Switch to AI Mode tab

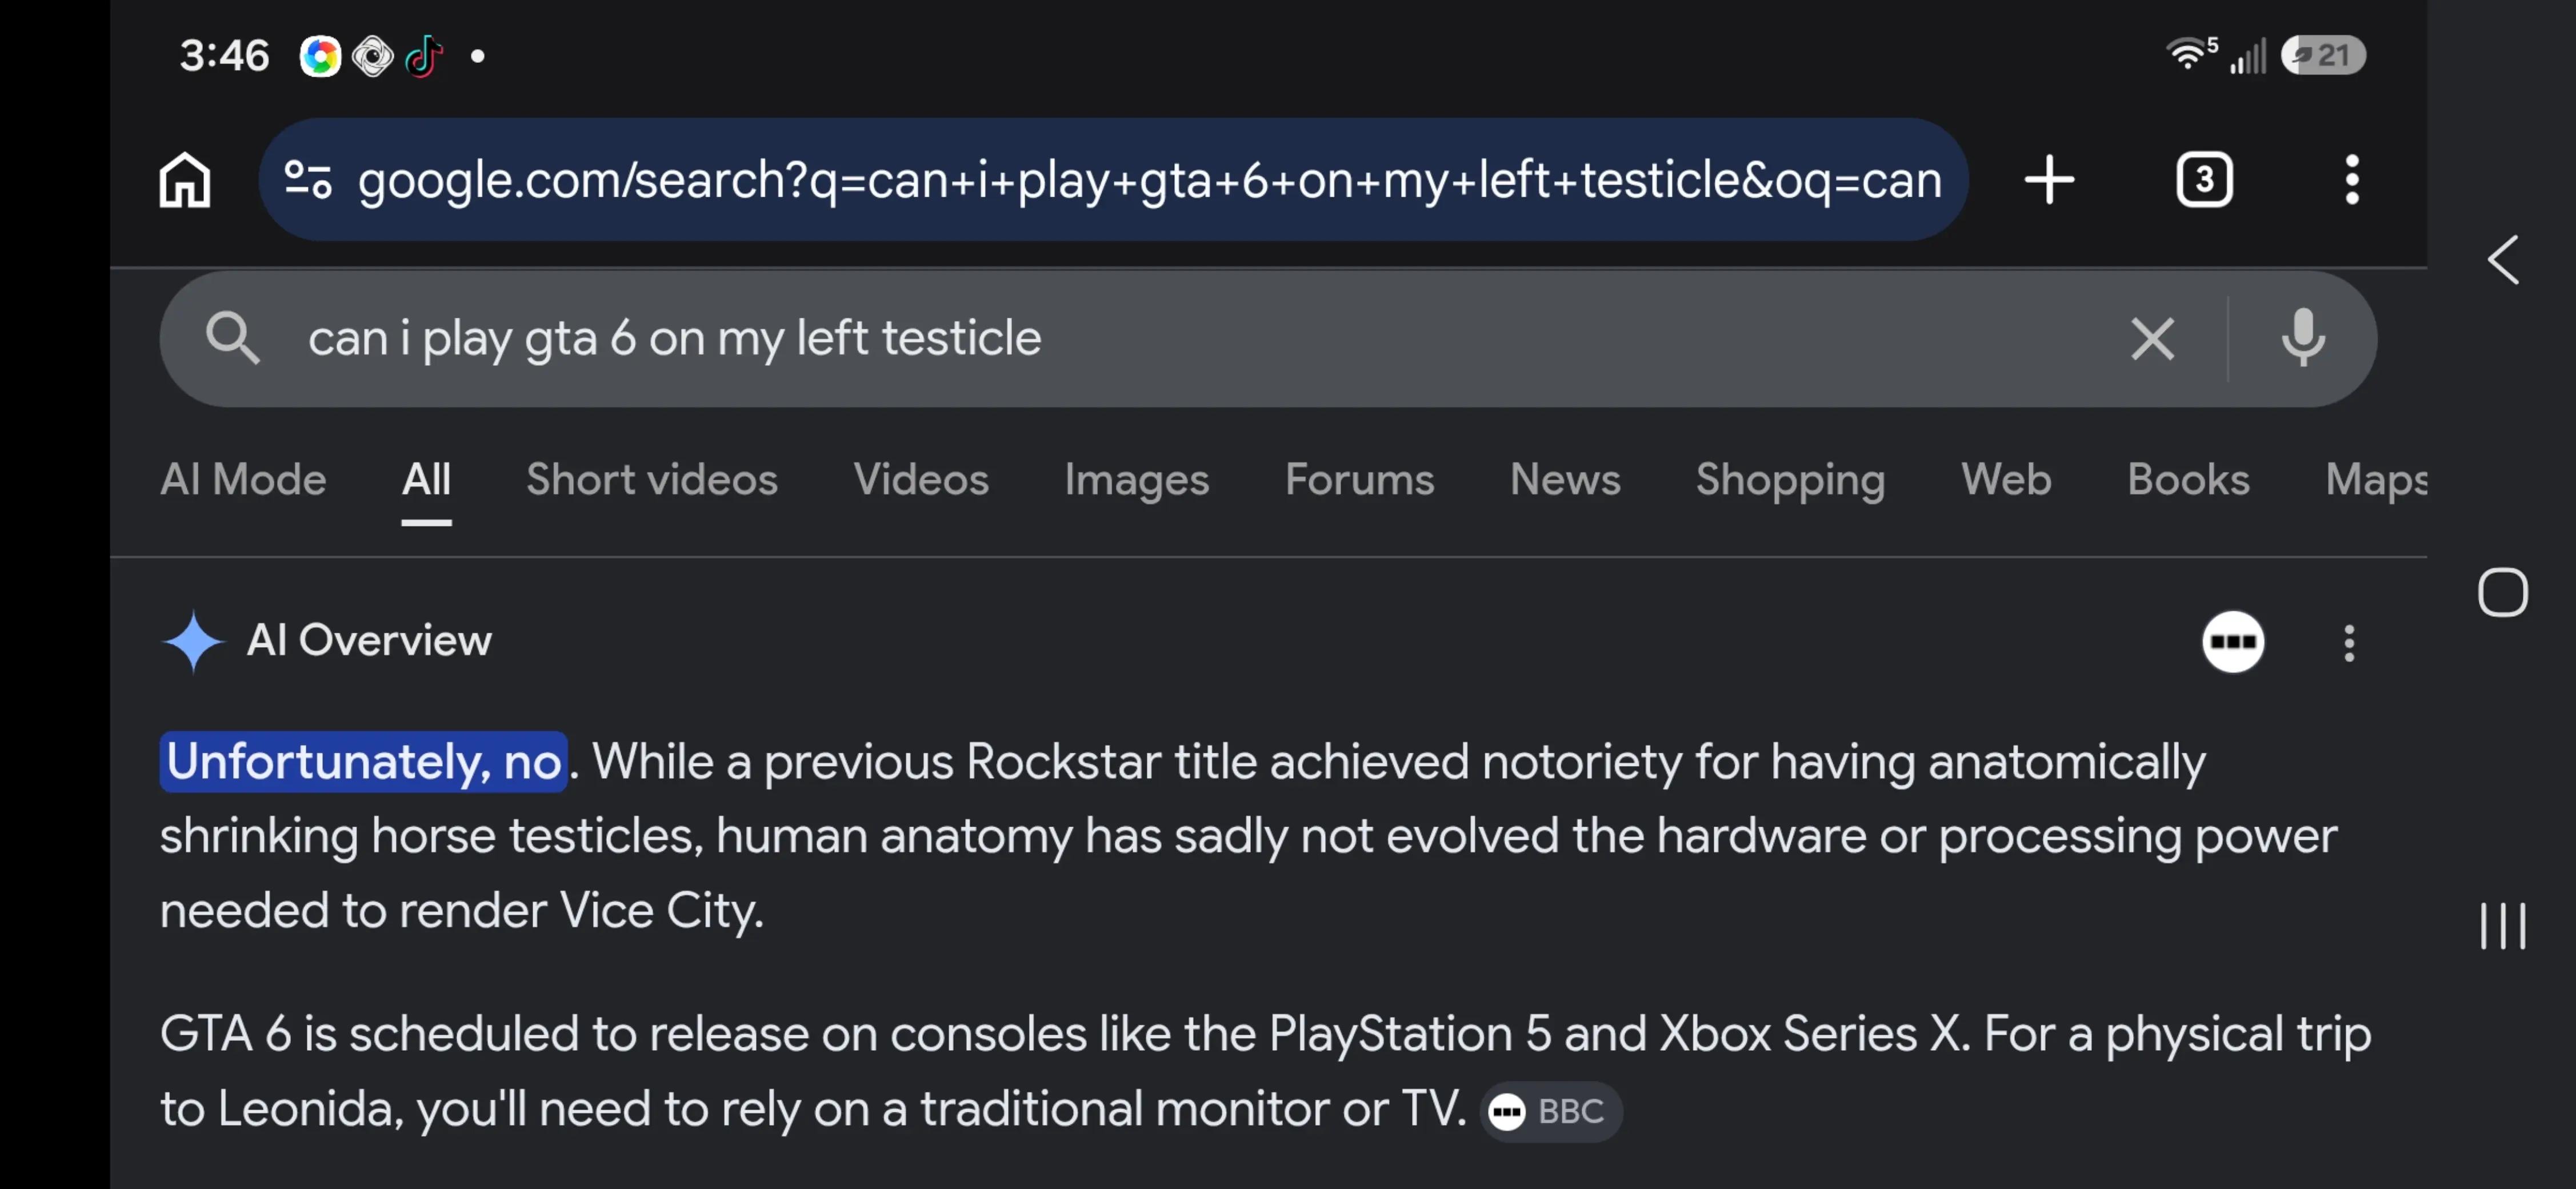[243, 480]
